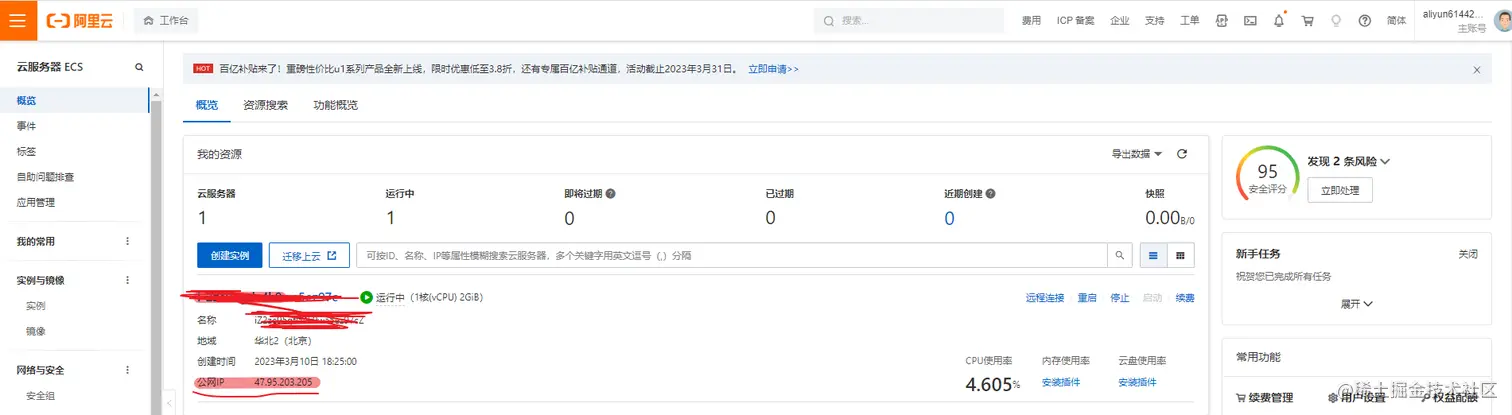The height and width of the screenshot is (415, 1512).
Task: Click the security score 95 gauge
Action: coord(1267,175)
